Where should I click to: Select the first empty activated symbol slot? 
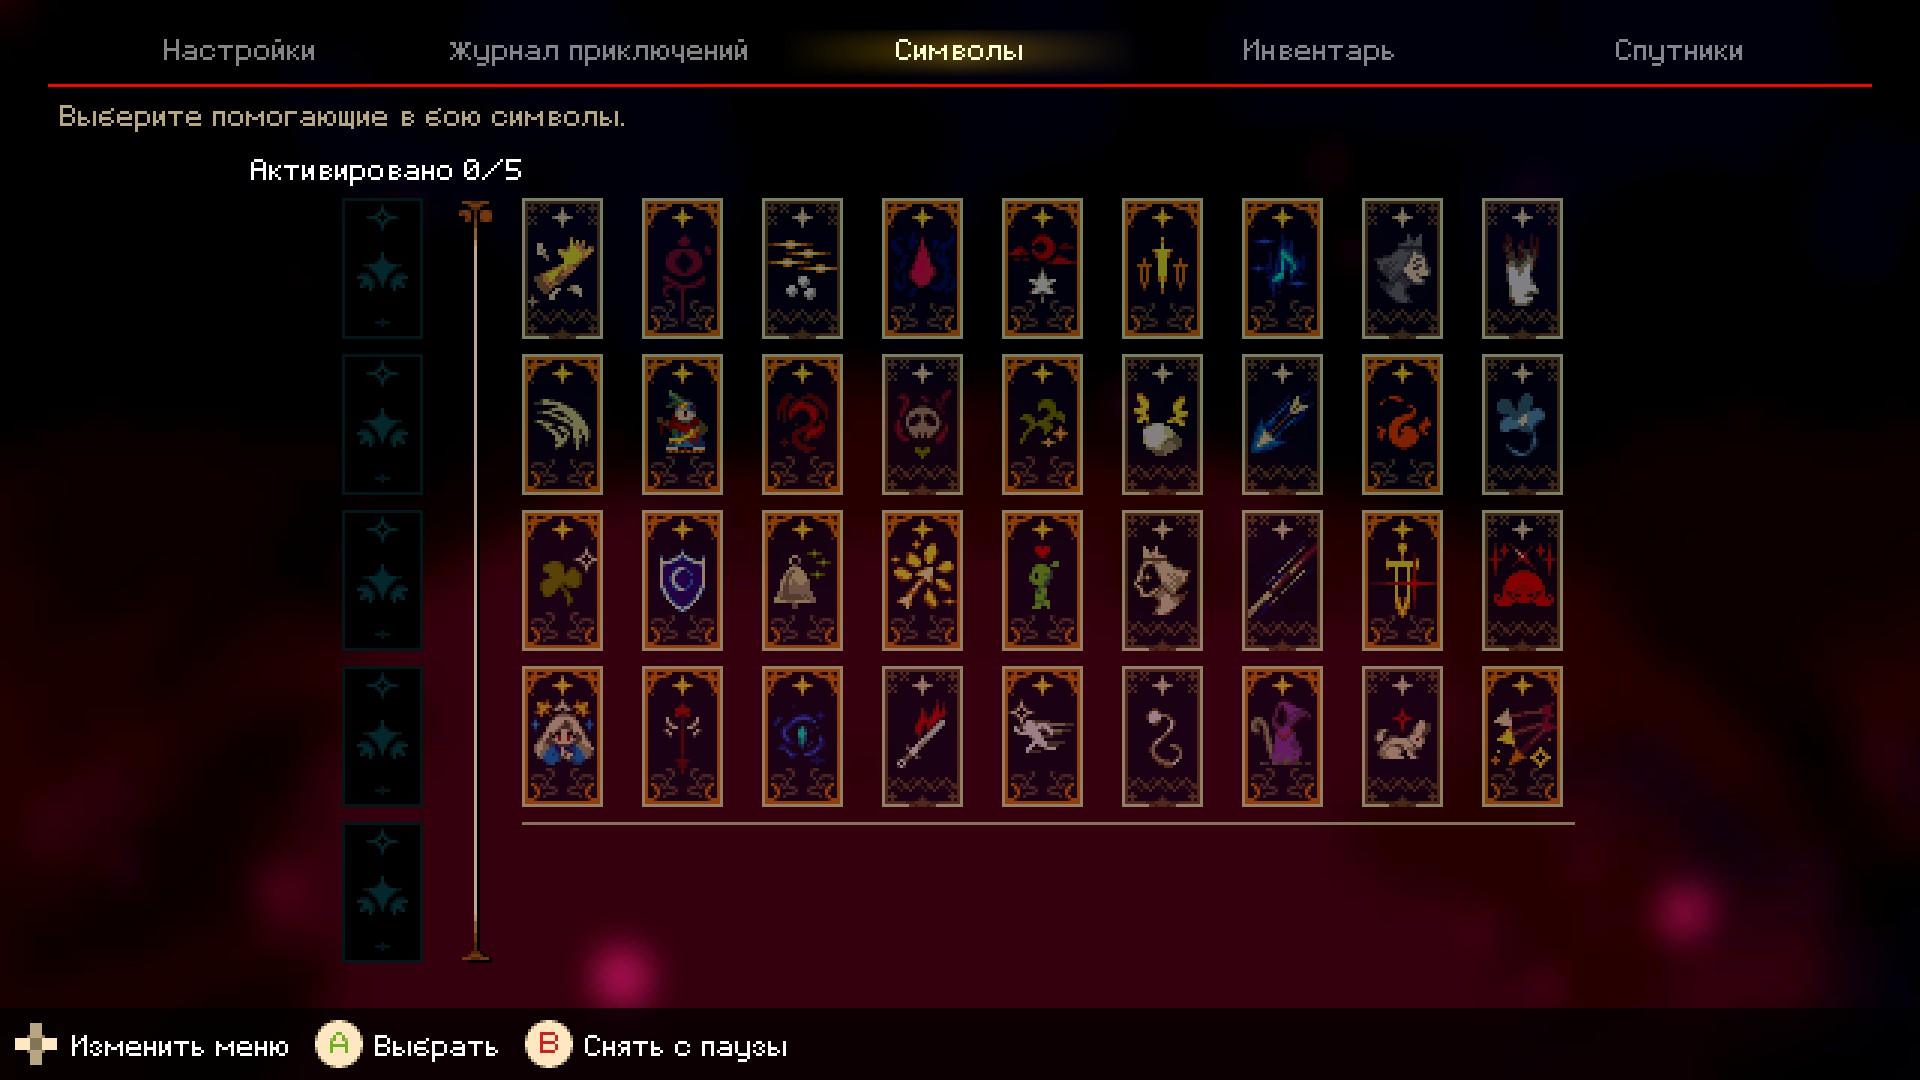pos(382,268)
